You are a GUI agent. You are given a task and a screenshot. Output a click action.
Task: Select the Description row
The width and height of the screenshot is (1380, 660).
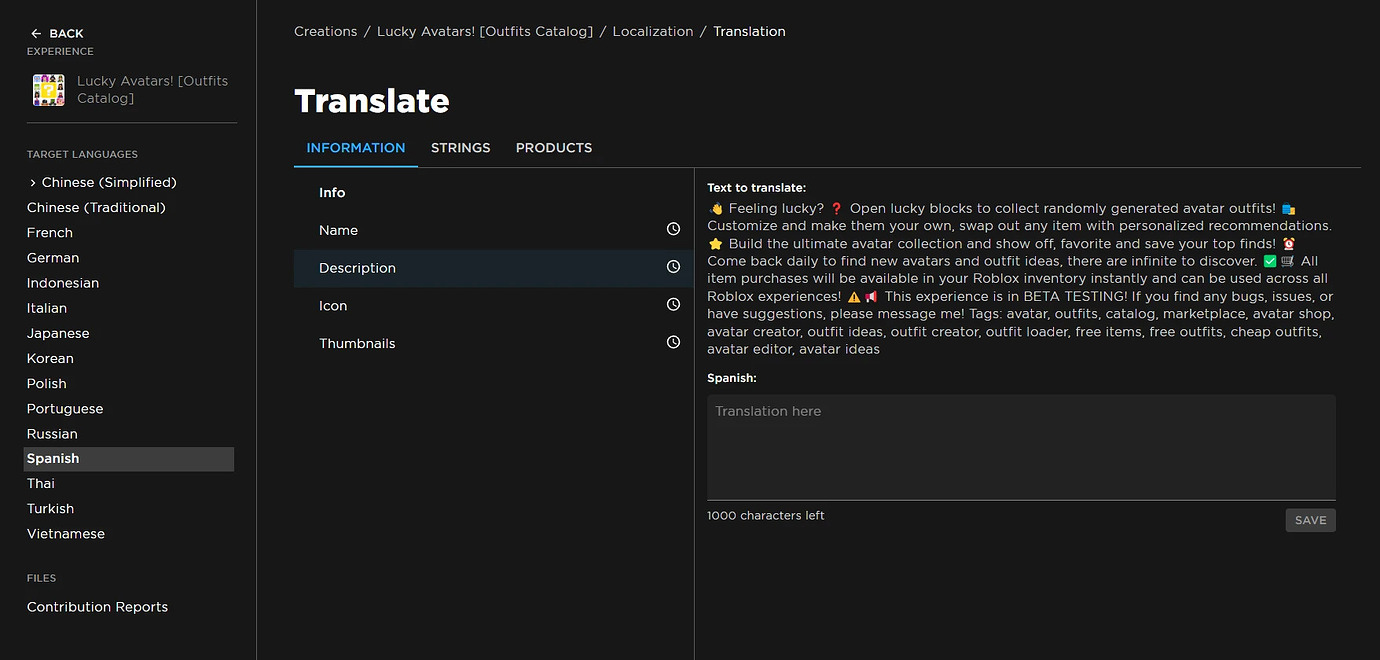tap(493, 268)
